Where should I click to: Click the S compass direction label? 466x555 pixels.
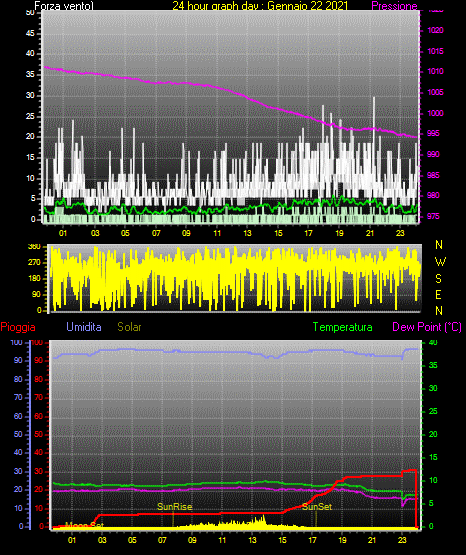pos(438,279)
